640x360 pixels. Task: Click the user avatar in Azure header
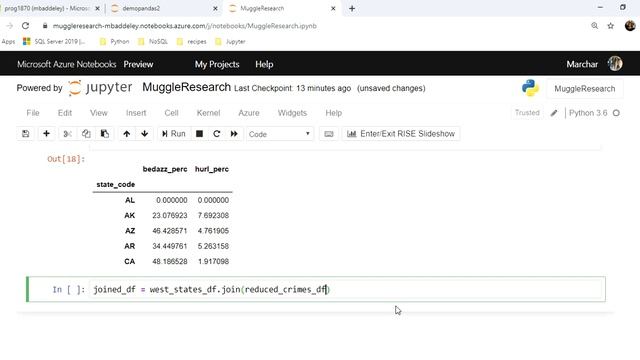click(615, 64)
